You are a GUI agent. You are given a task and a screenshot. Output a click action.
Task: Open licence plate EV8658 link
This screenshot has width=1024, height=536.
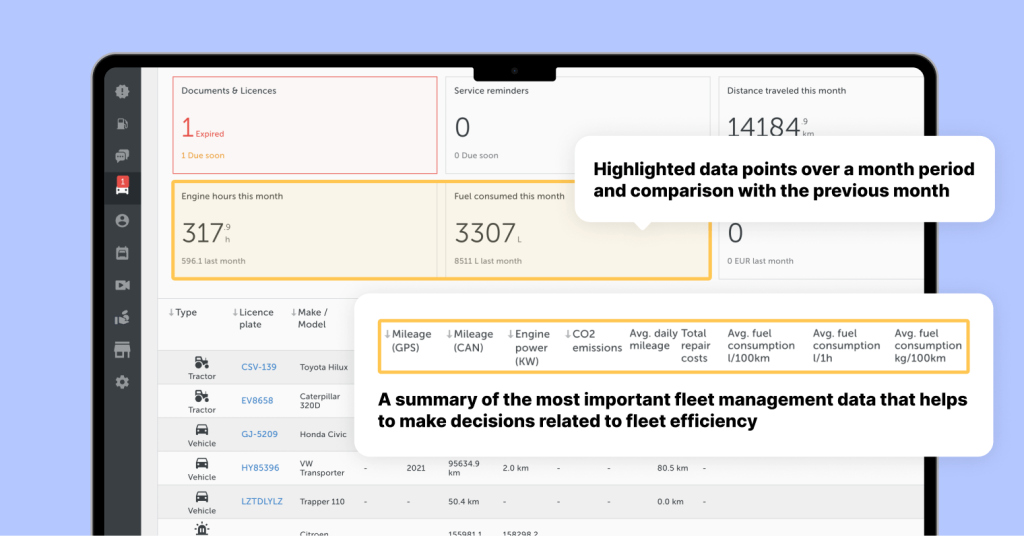257,400
